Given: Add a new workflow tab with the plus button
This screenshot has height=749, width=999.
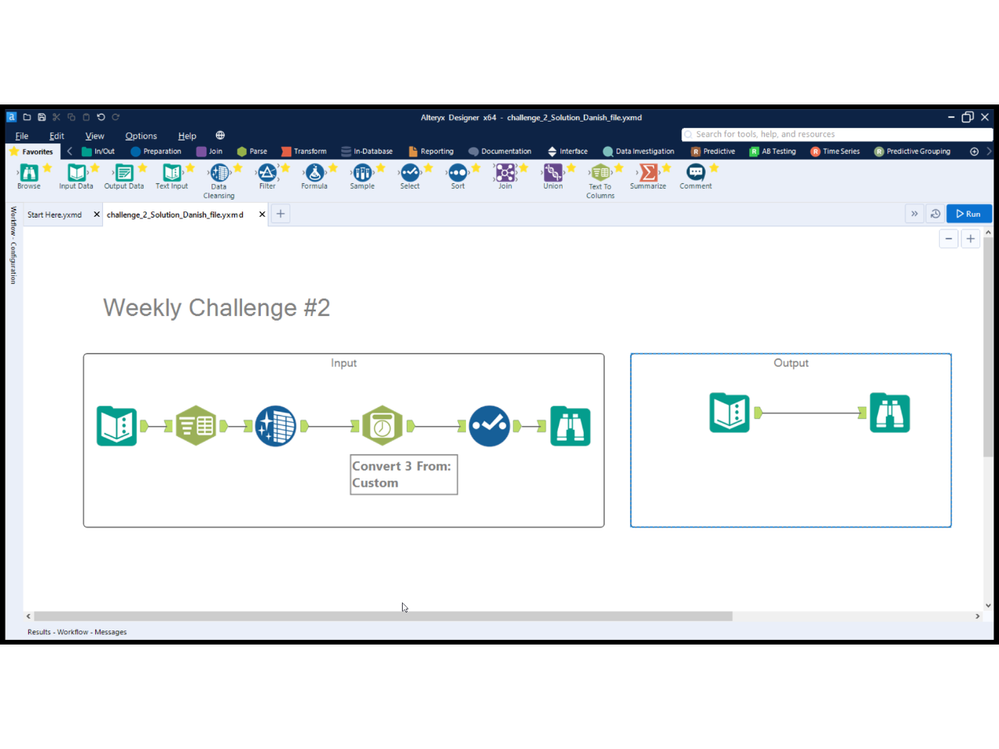Looking at the screenshot, I should click(x=280, y=214).
